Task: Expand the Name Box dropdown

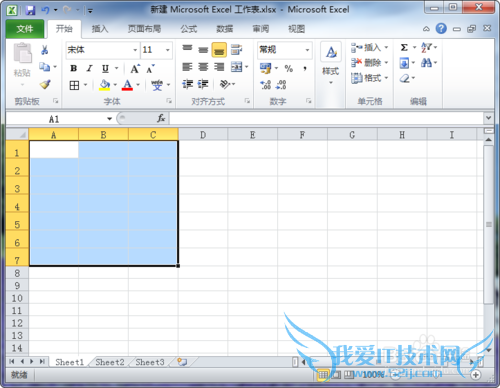Action: [x=109, y=119]
